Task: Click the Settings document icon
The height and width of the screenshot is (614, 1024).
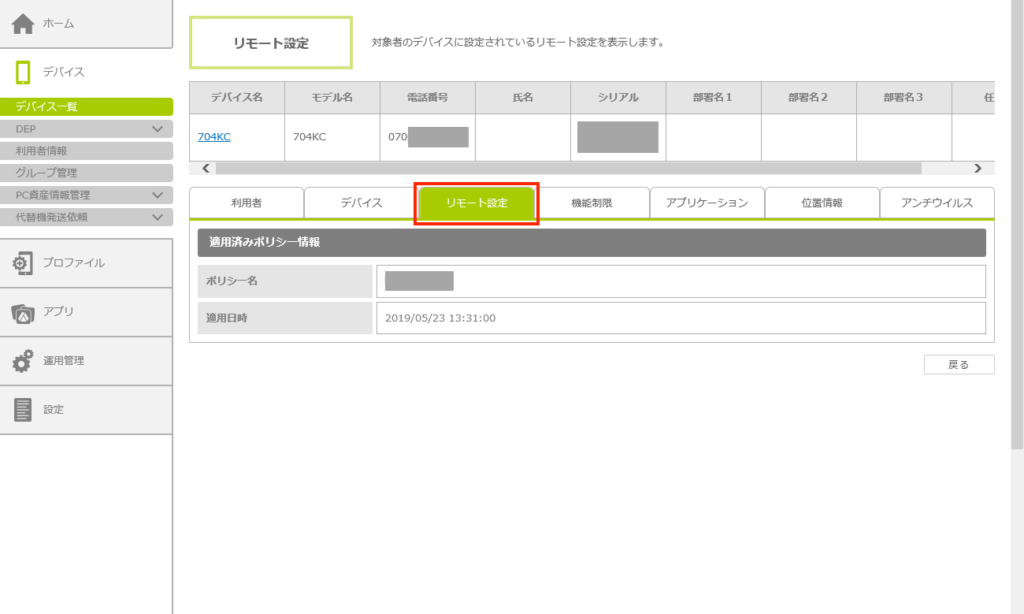Action: 23,410
